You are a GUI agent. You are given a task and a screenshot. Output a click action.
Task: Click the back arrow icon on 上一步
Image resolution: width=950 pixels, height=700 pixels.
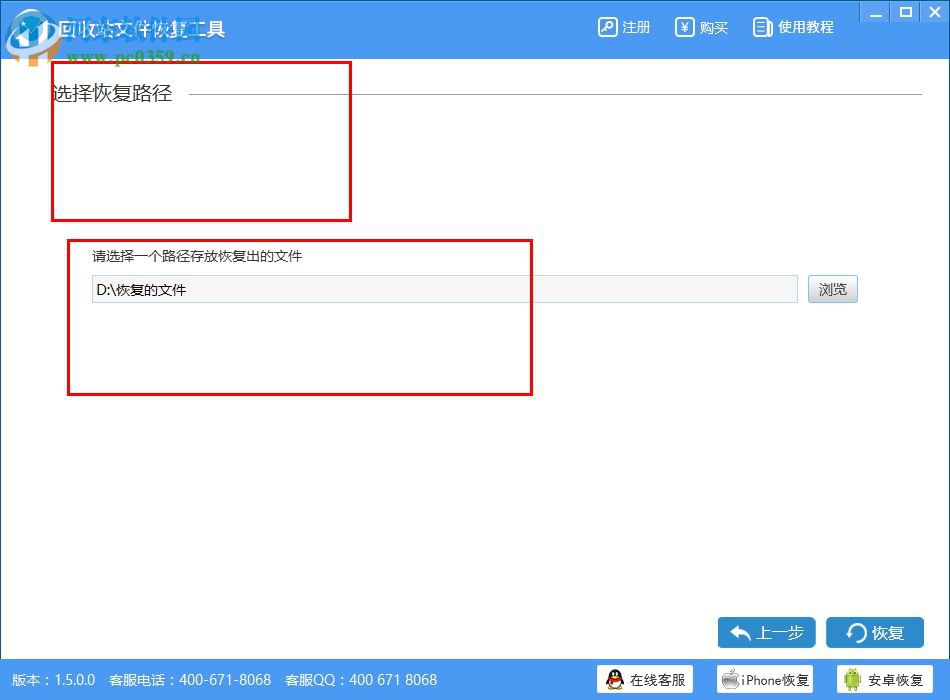[740, 633]
